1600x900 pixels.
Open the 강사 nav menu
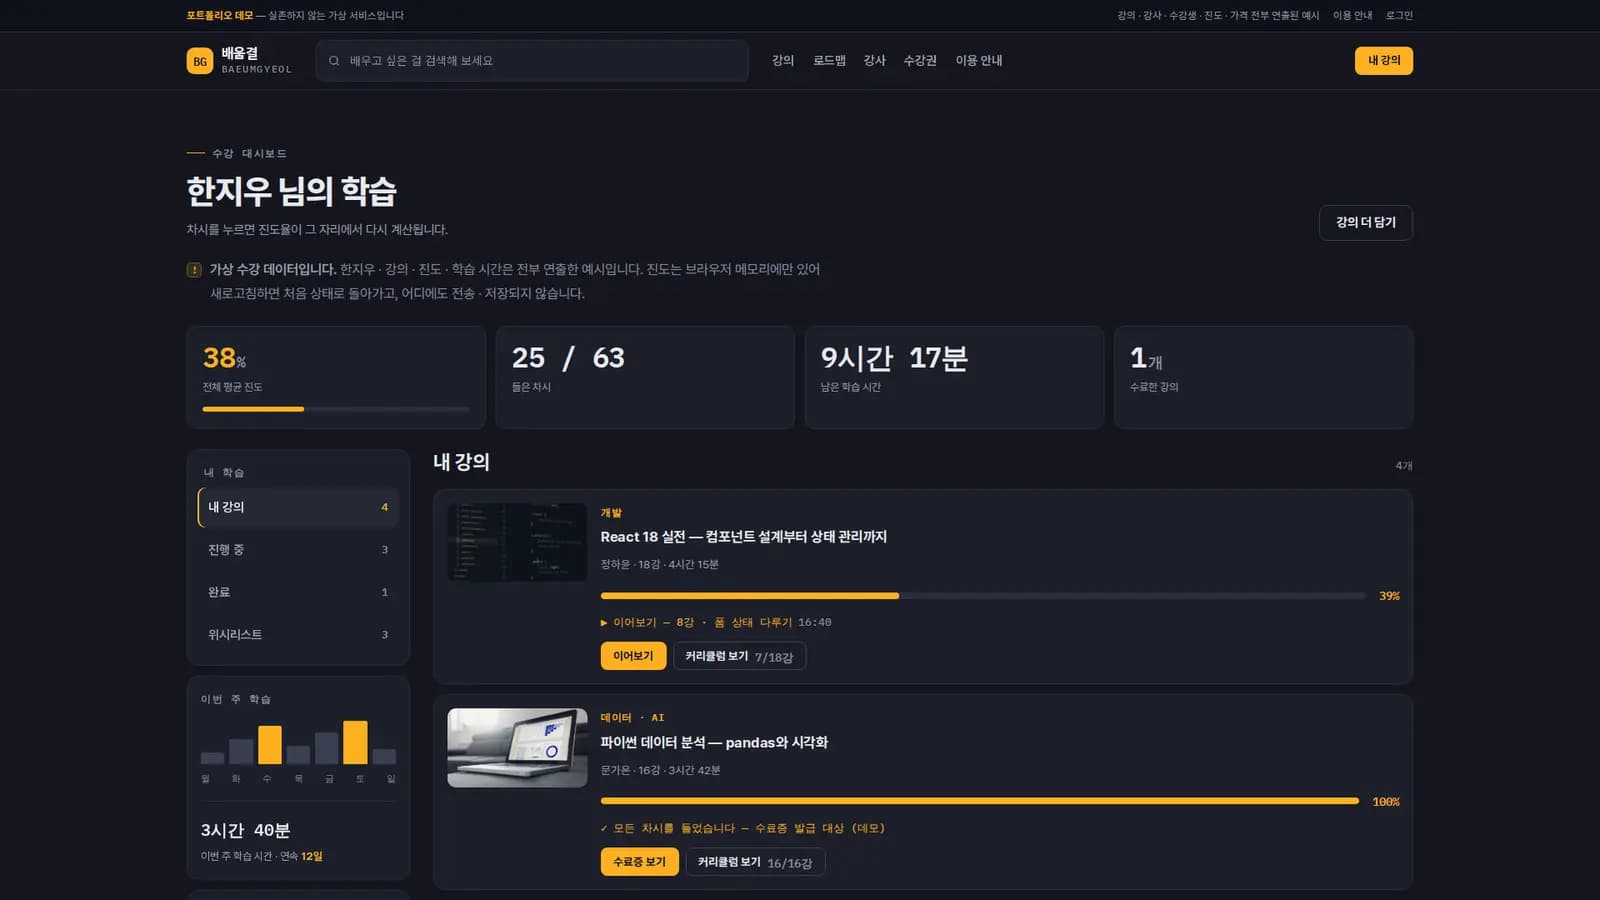[874, 61]
